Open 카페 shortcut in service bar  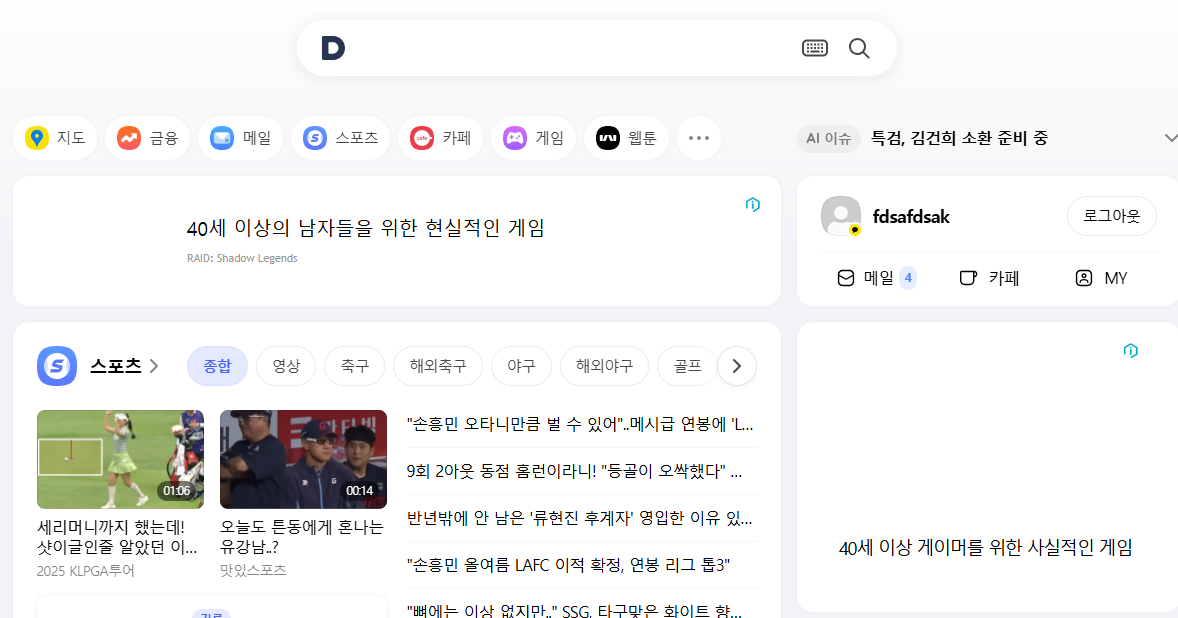coord(440,138)
